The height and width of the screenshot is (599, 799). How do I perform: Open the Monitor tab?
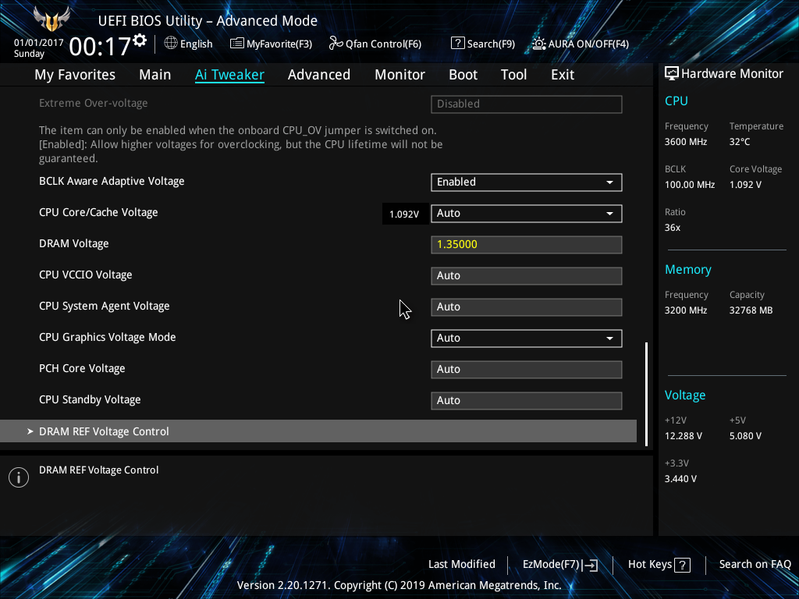click(x=400, y=75)
